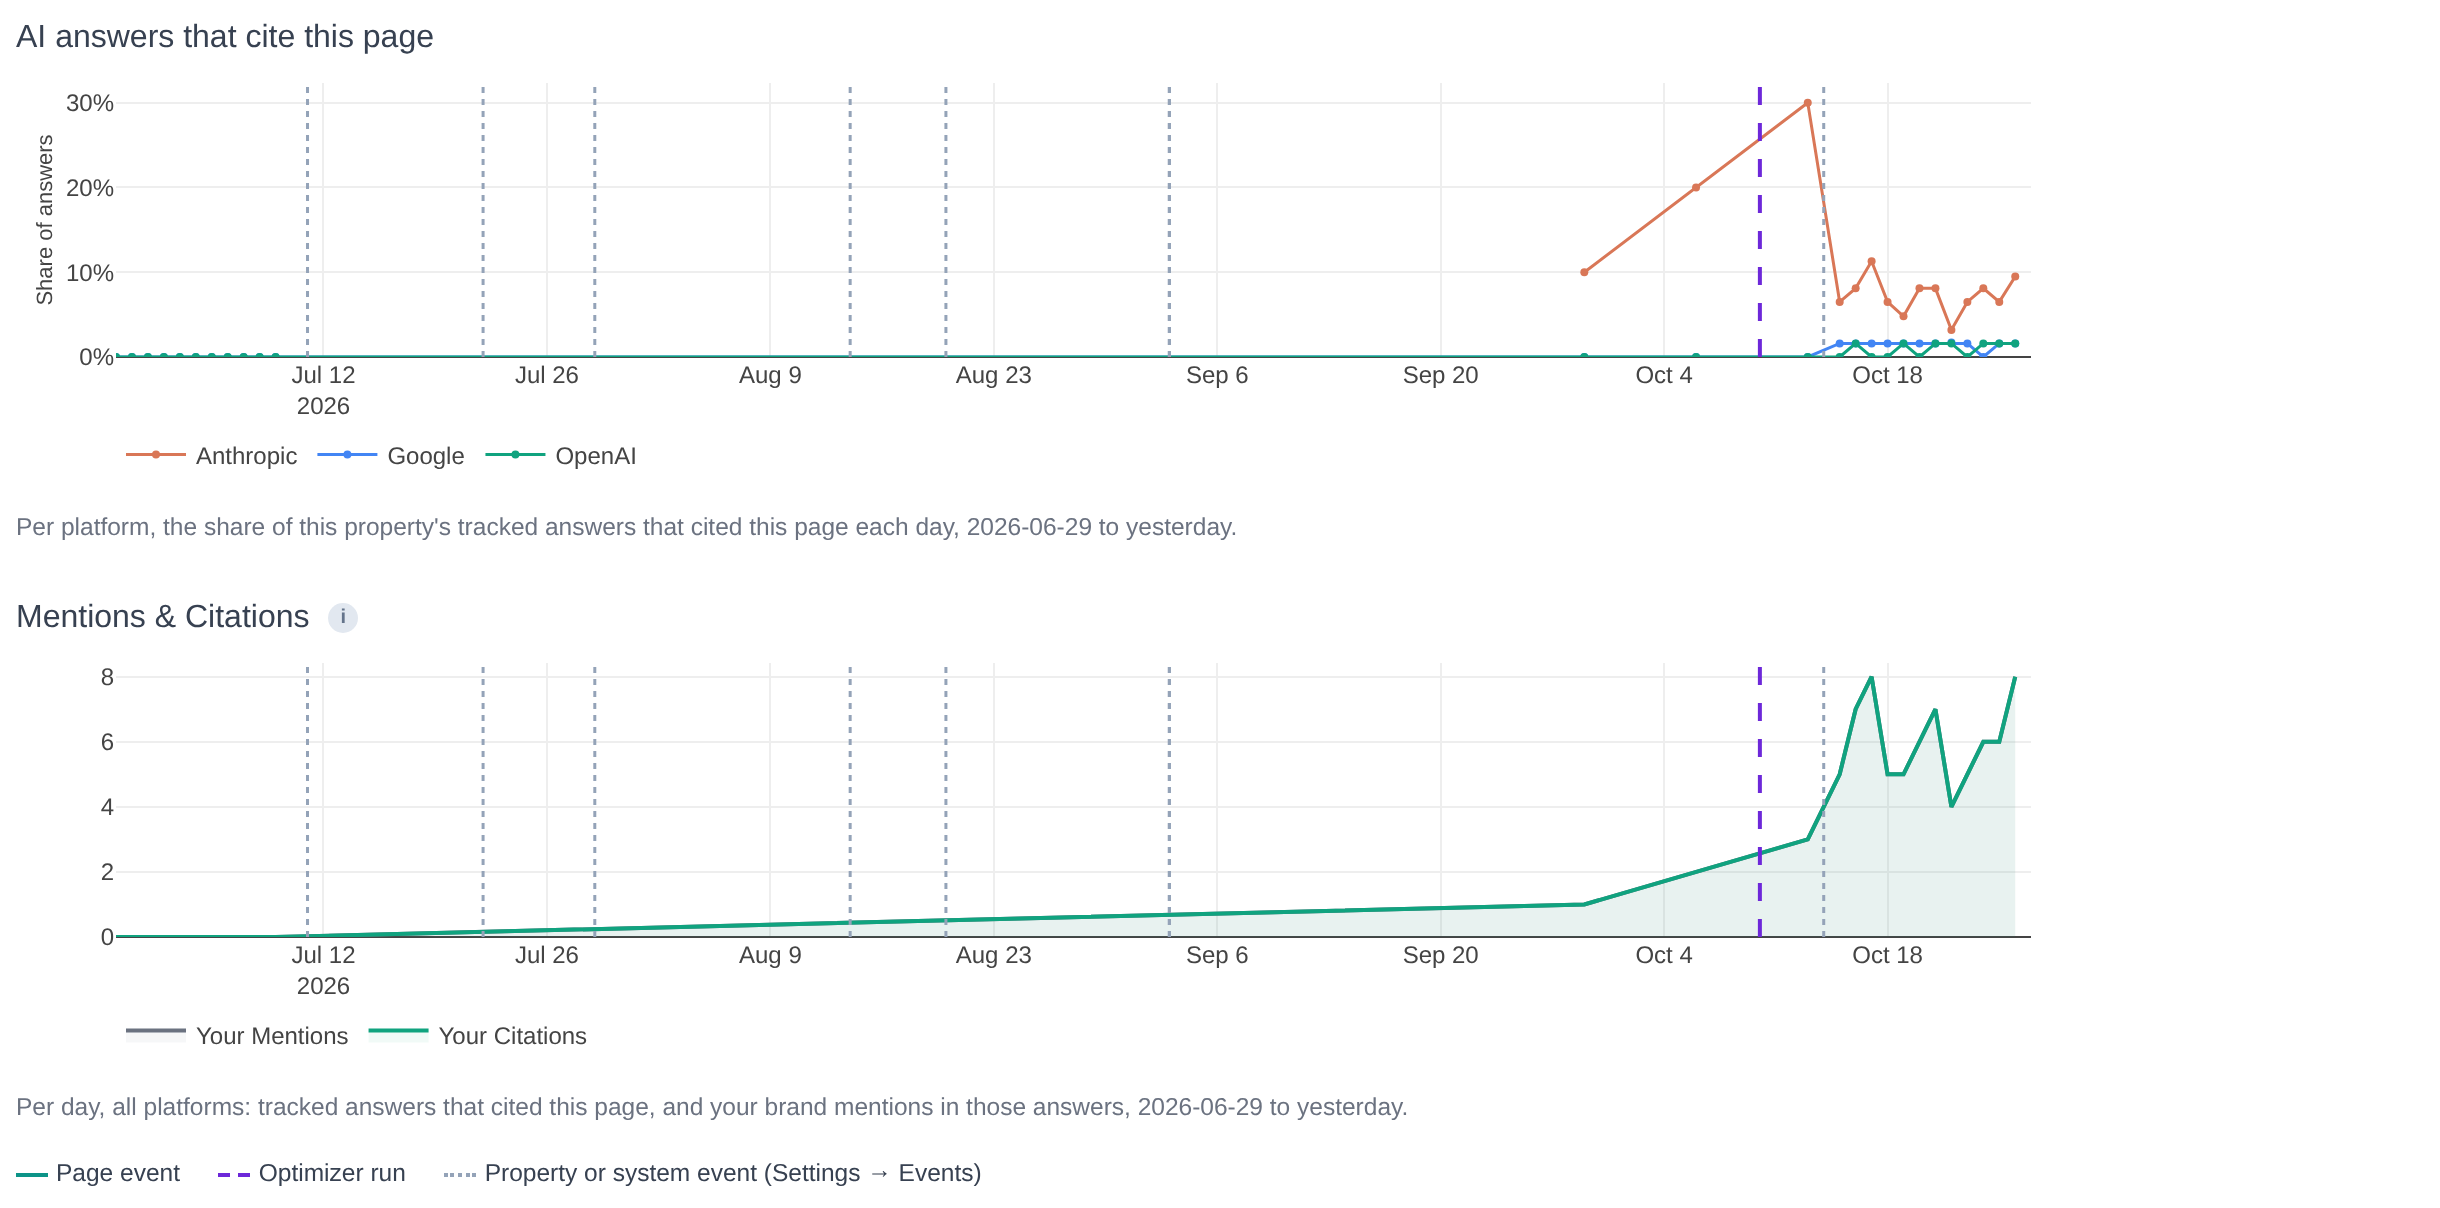
Task: Toggle the OpenAI series in legend
Action: pos(561,456)
